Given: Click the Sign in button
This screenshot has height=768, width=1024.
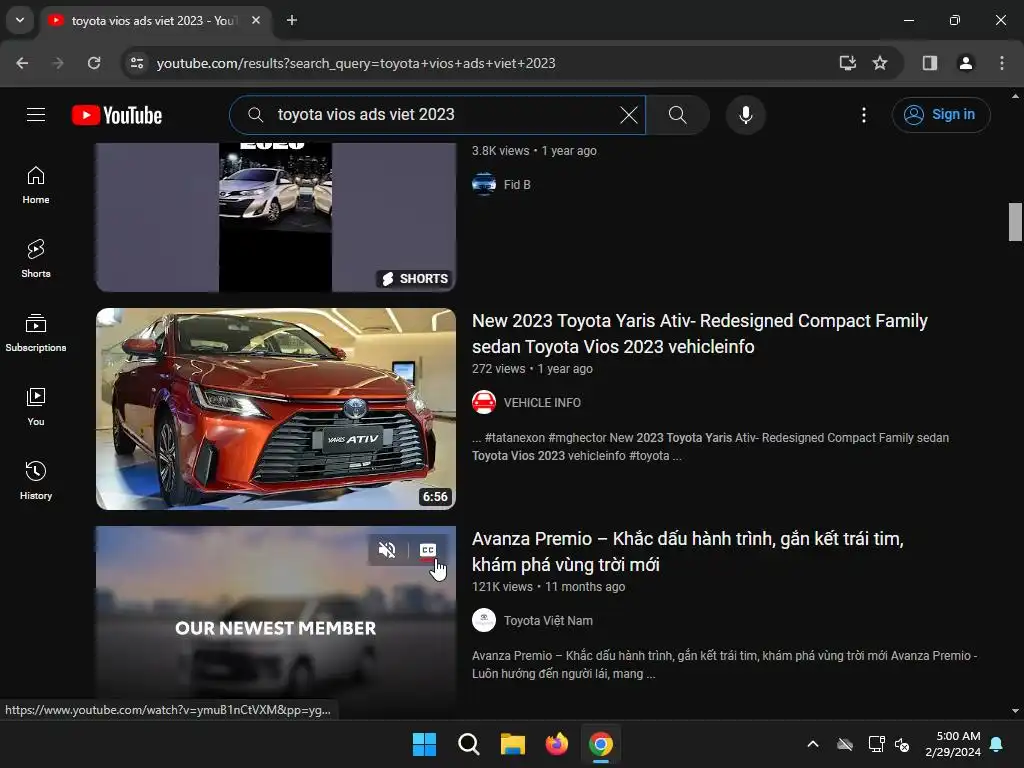Looking at the screenshot, I should (940, 115).
